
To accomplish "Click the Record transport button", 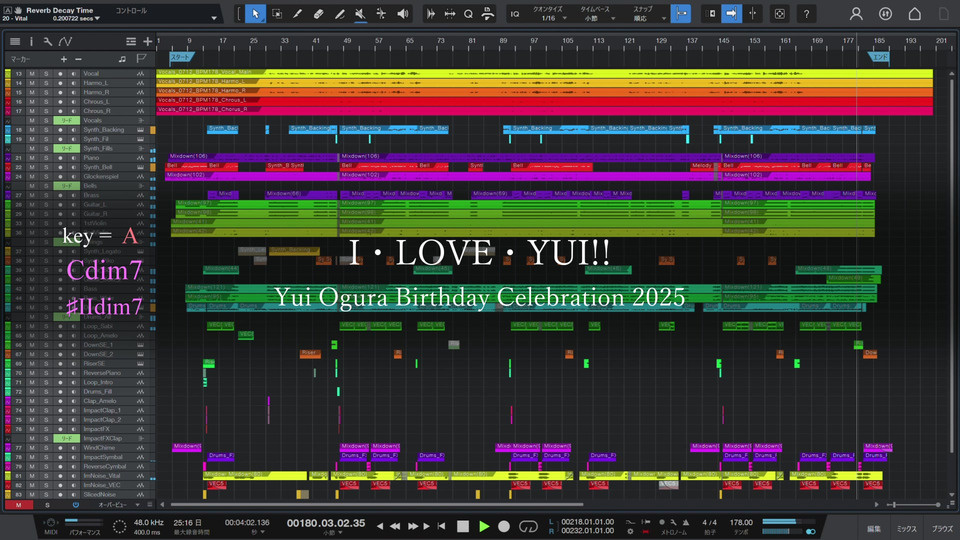I will (504, 526).
